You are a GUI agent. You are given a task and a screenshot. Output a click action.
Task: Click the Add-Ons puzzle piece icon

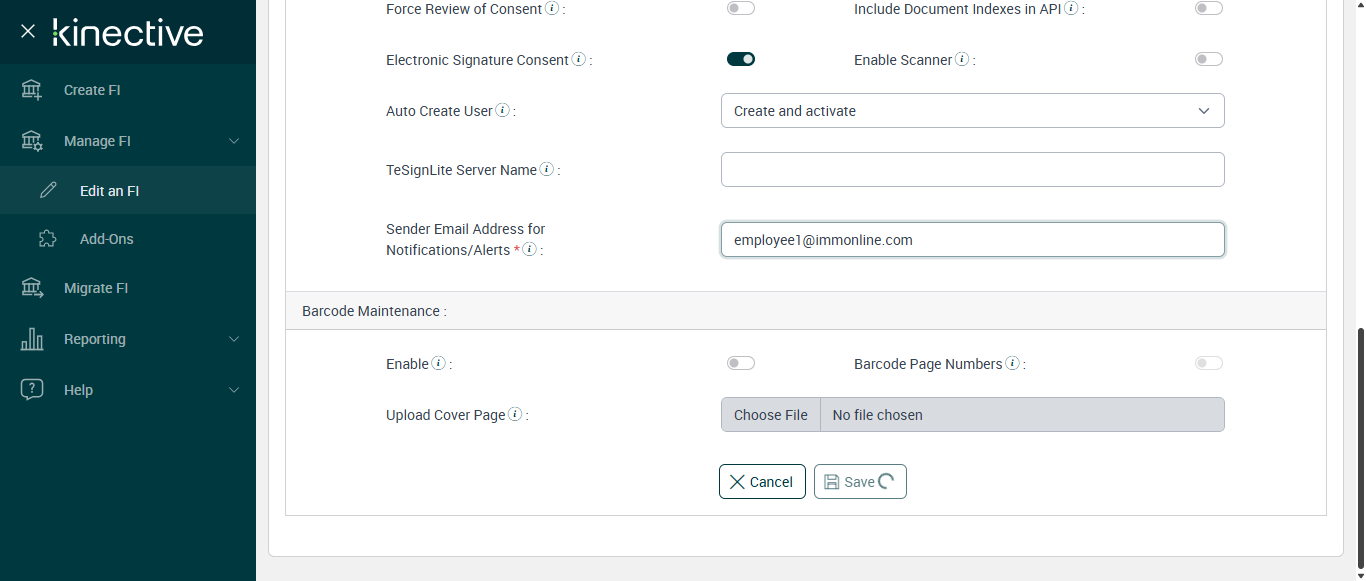[x=48, y=239]
